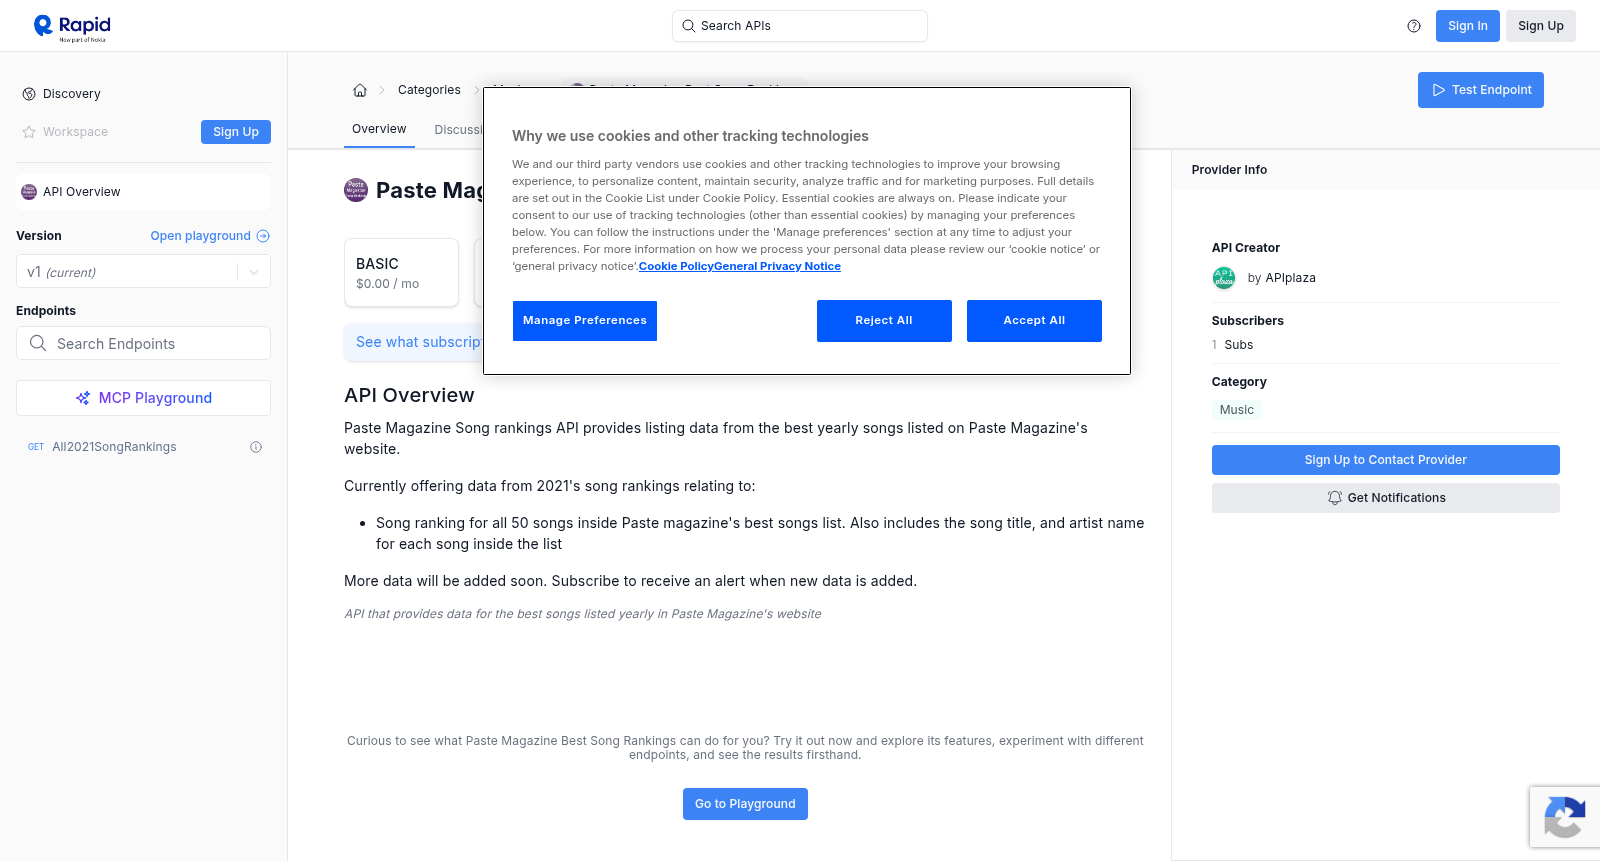Click Sign Up to Contact Provider
The image size is (1600, 861).
[x=1386, y=460]
